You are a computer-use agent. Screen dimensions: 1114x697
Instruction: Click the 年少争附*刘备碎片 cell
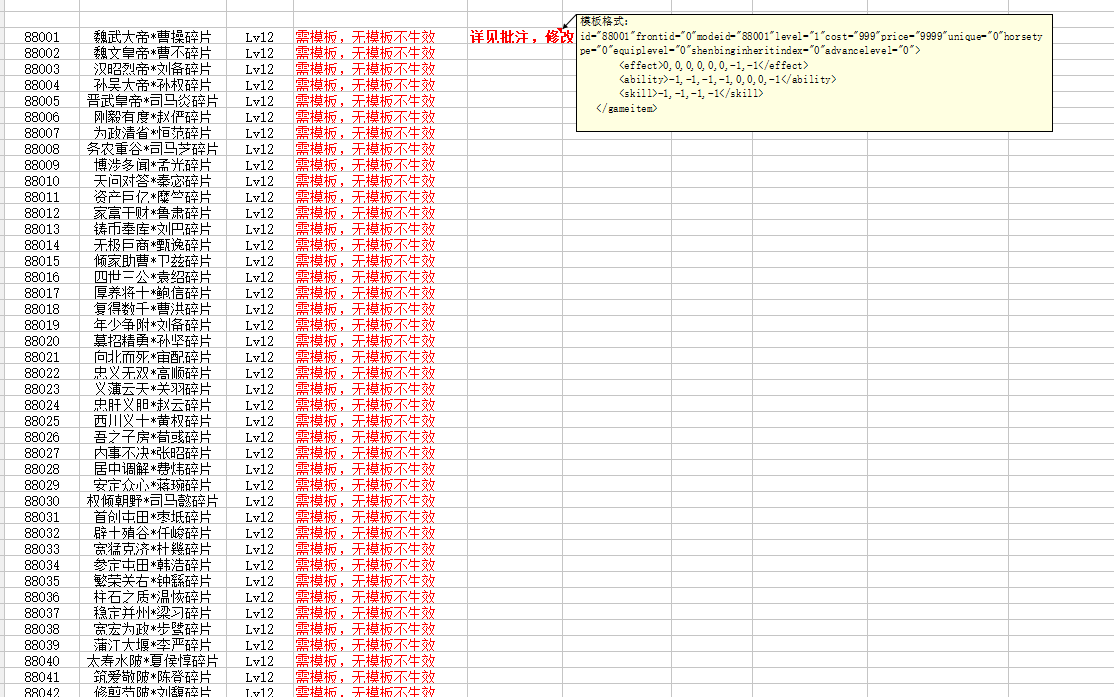point(152,326)
